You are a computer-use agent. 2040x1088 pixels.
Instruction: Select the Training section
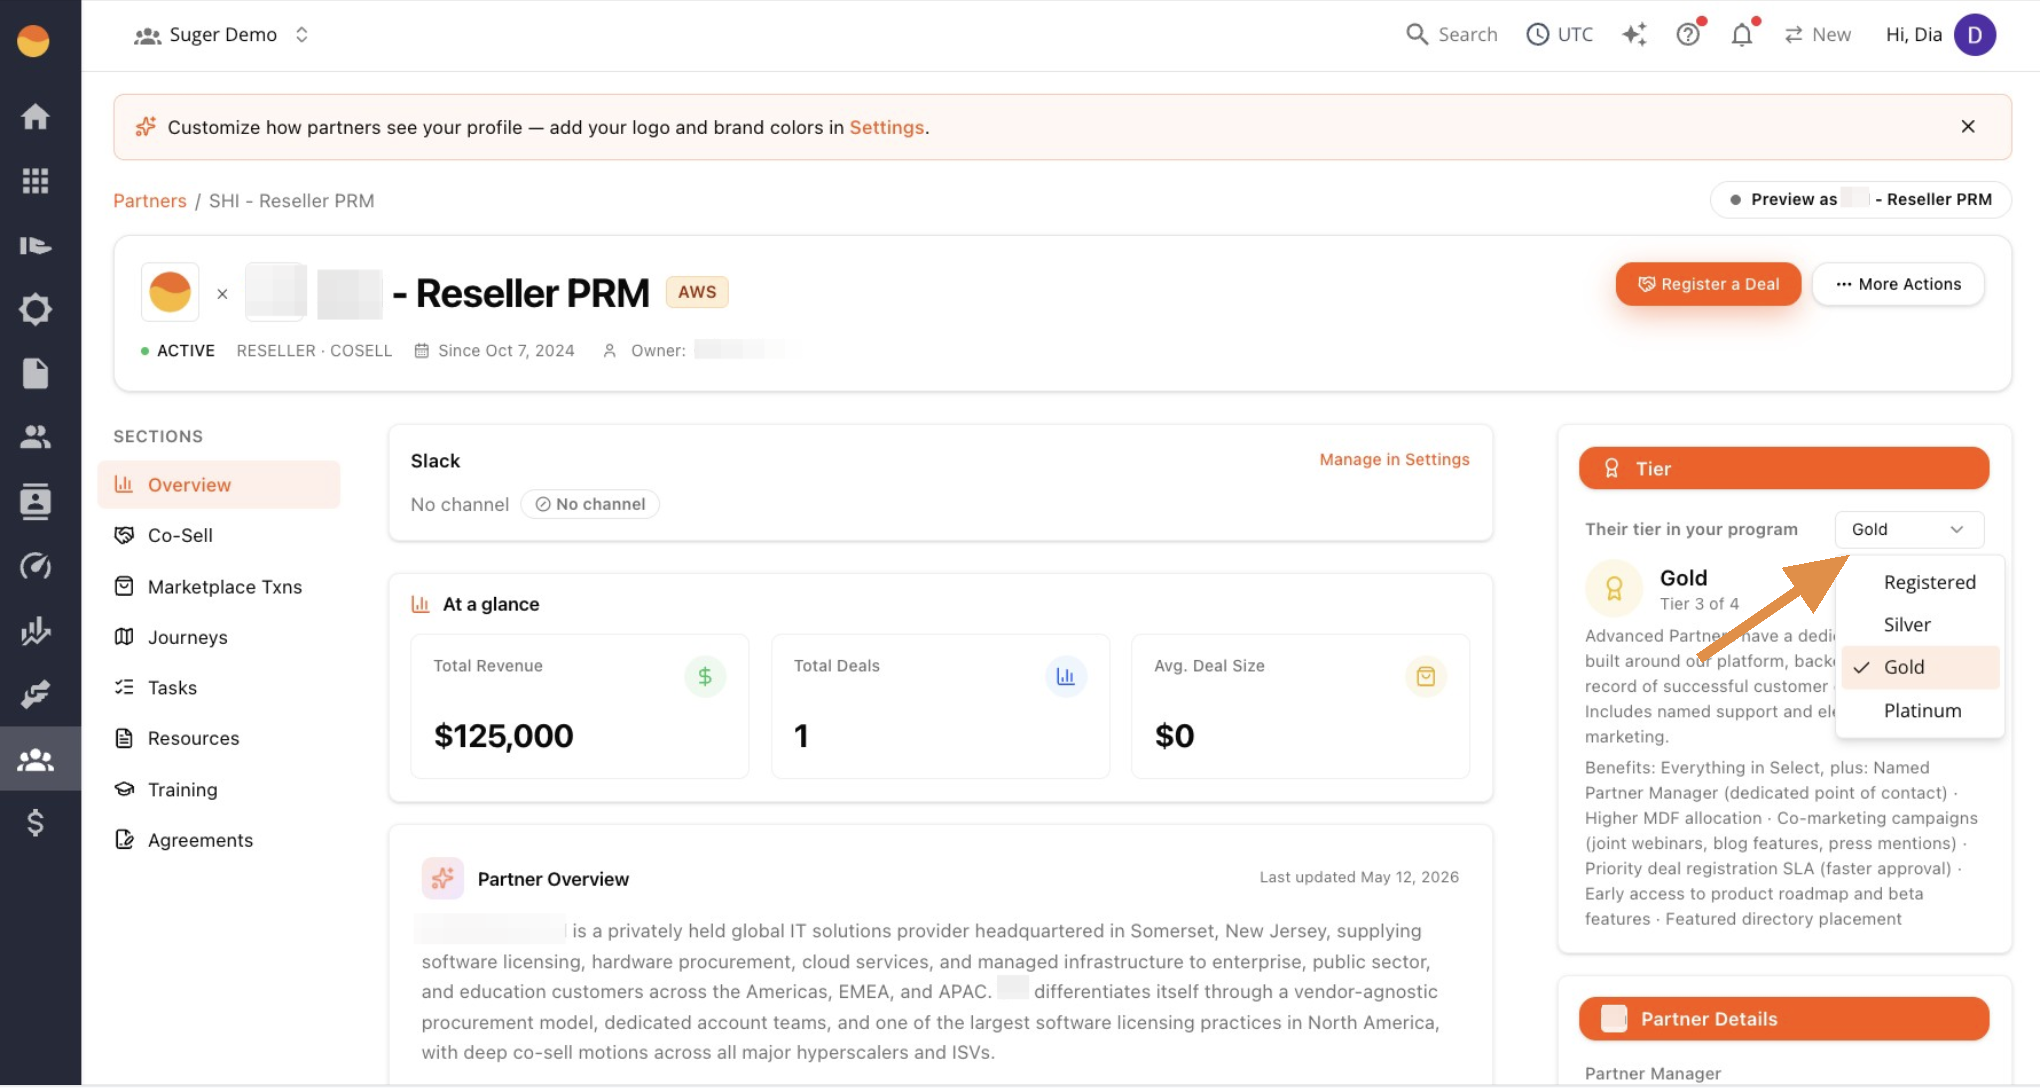coord(218,790)
